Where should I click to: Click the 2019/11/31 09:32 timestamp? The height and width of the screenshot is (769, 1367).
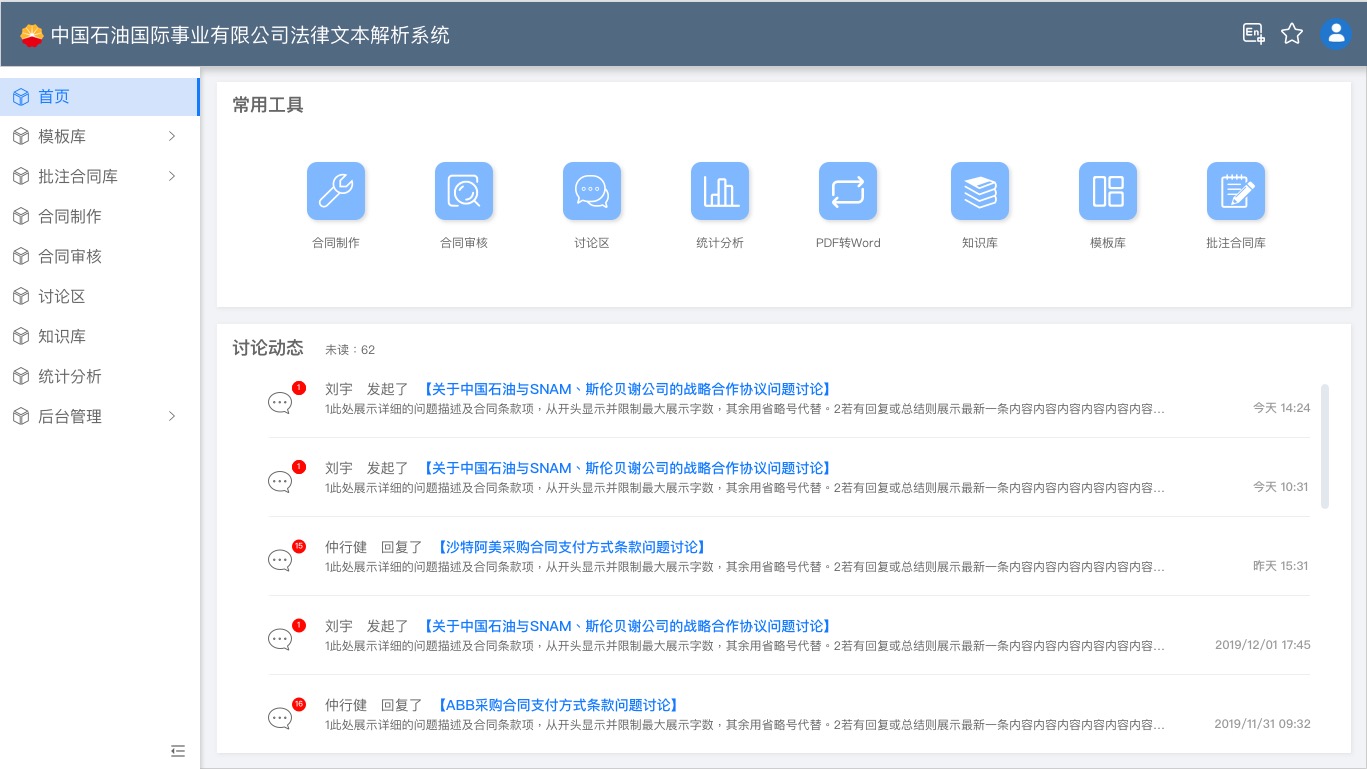pyautogui.click(x=1262, y=724)
